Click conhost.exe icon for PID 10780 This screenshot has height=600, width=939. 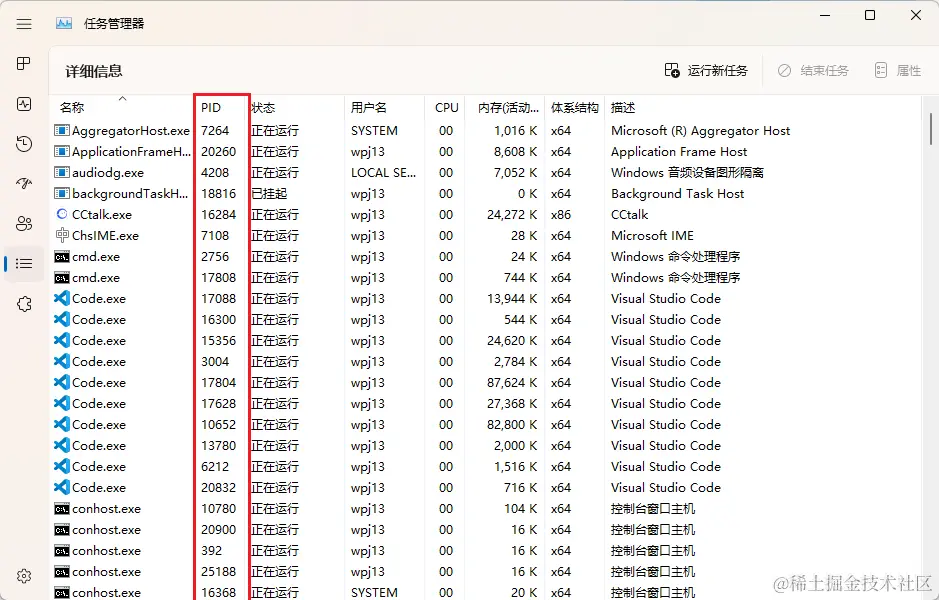click(62, 509)
